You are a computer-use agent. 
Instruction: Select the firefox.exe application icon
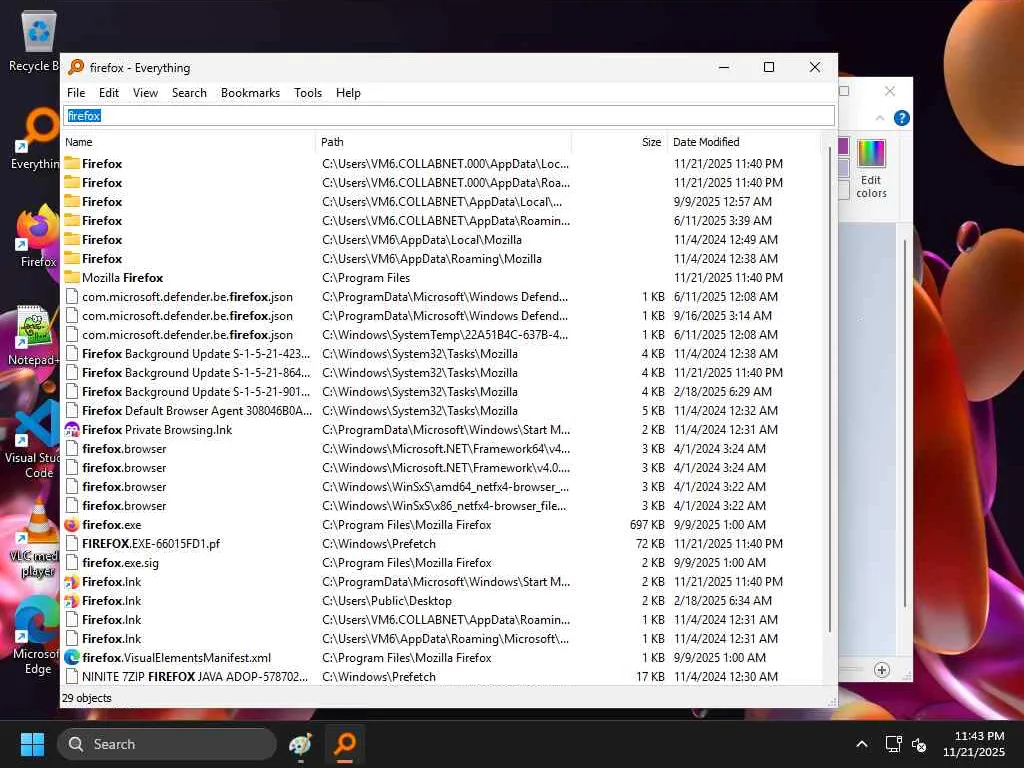coord(72,524)
